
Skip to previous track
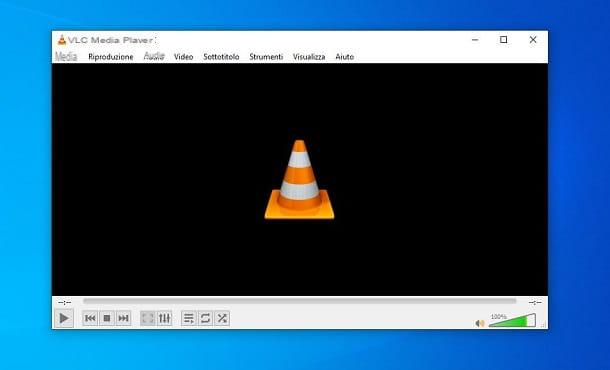pyautogui.click(x=90, y=318)
